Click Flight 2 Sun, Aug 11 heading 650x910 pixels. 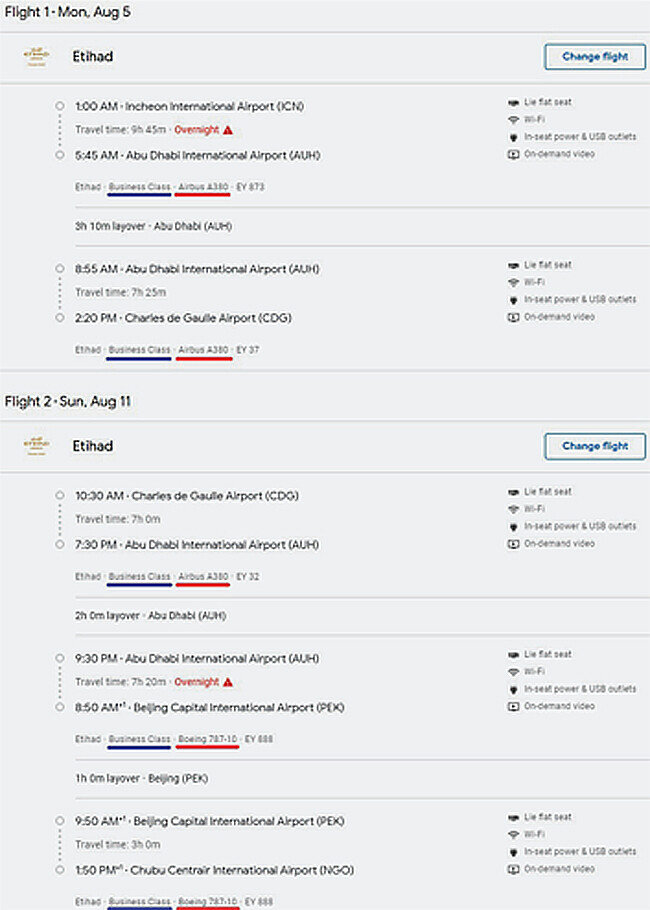[67, 402]
